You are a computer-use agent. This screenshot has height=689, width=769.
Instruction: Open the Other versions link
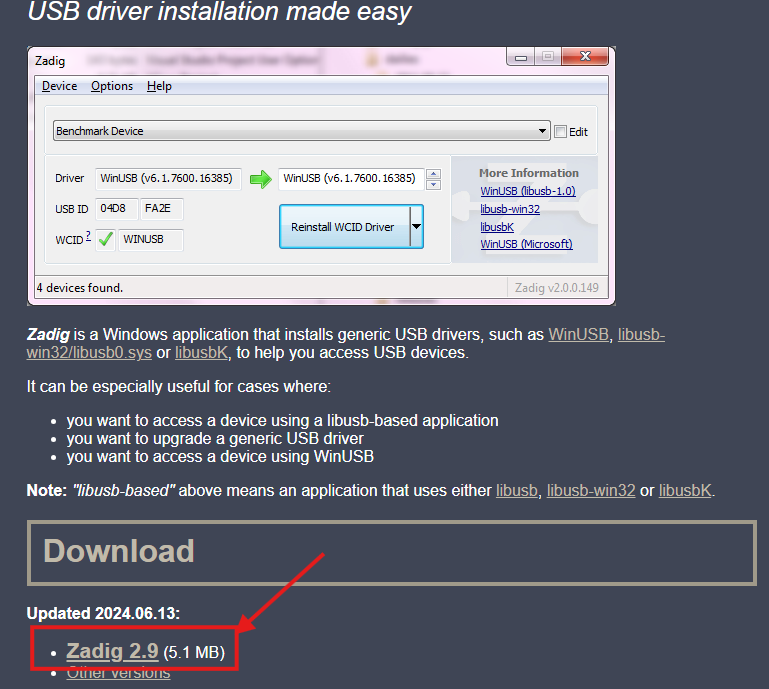(x=118, y=673)
